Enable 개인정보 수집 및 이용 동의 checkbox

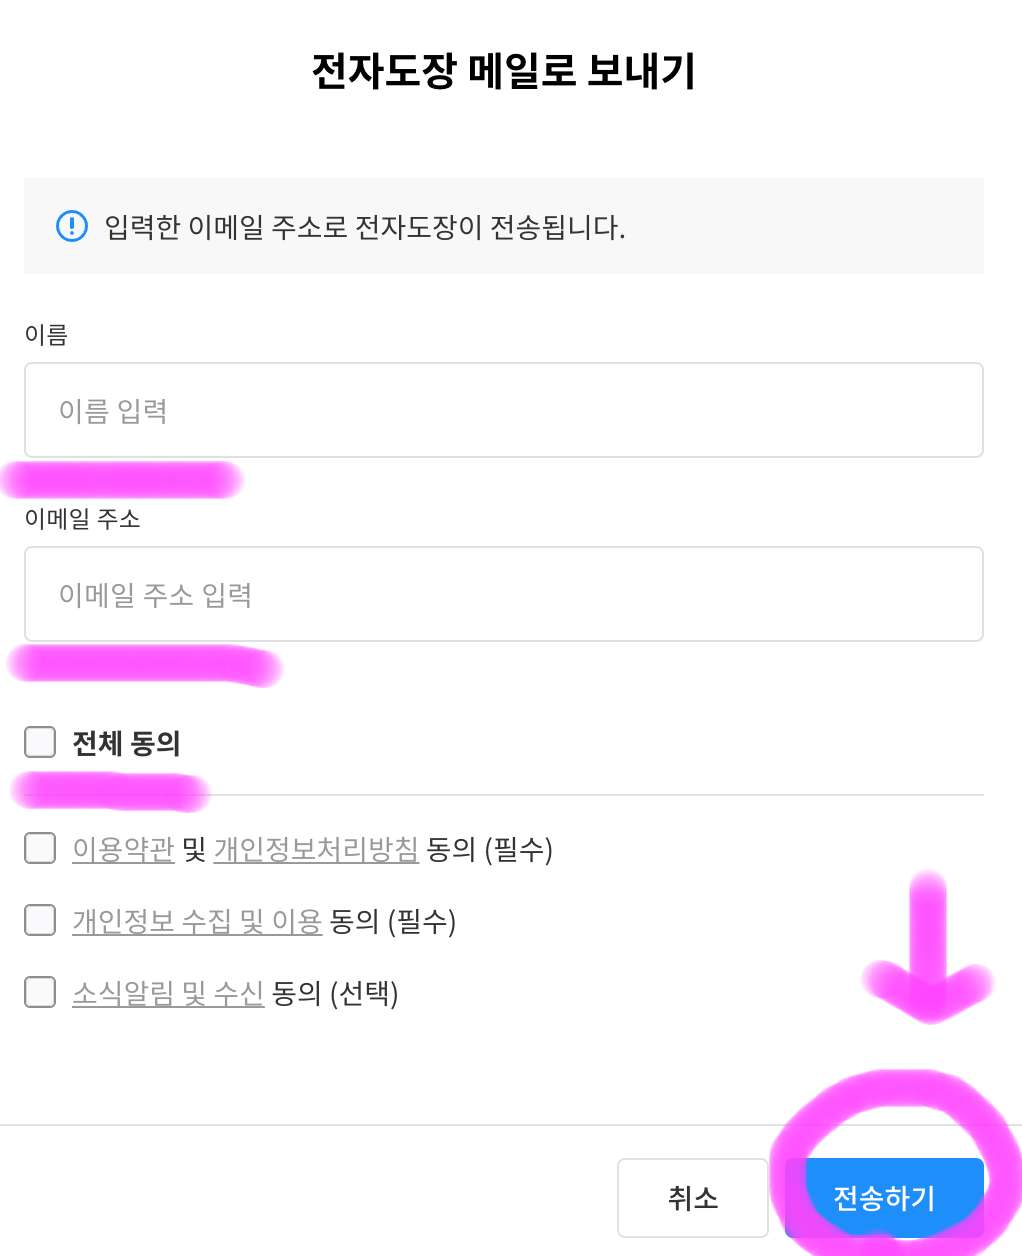coord(39,920)
